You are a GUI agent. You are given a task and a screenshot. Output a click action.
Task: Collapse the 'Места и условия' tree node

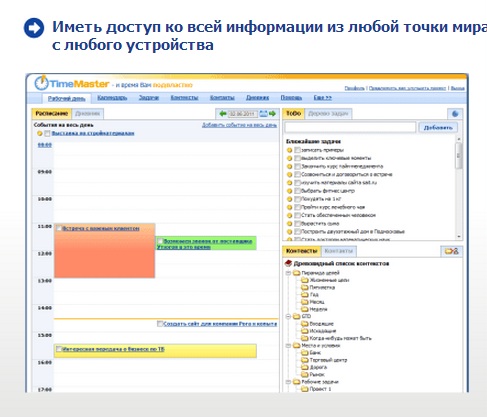click(x=288, y=345)
